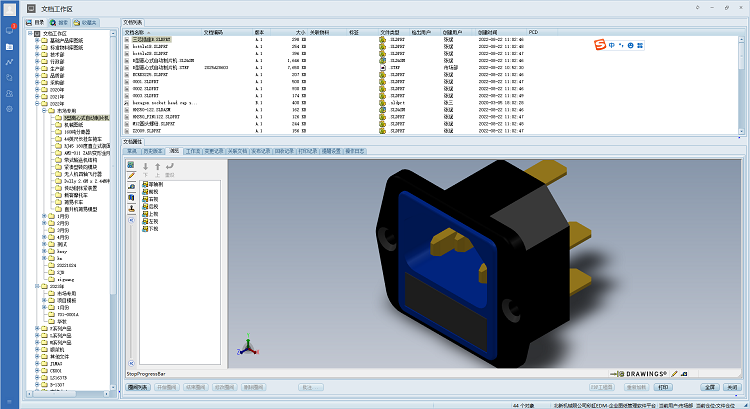Click the return arrow icon in view toolbar
This screenshot has height=409, width=750.
169,167
